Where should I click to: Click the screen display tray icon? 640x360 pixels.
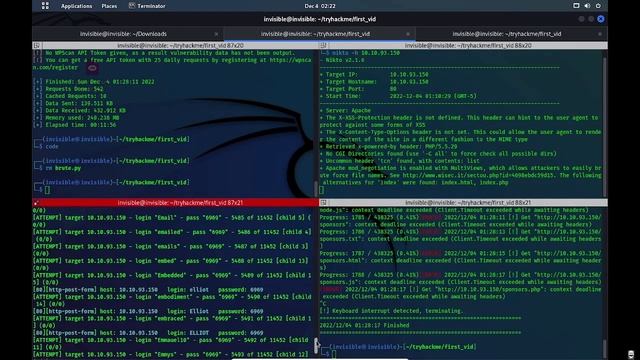(x=576, y=6)
